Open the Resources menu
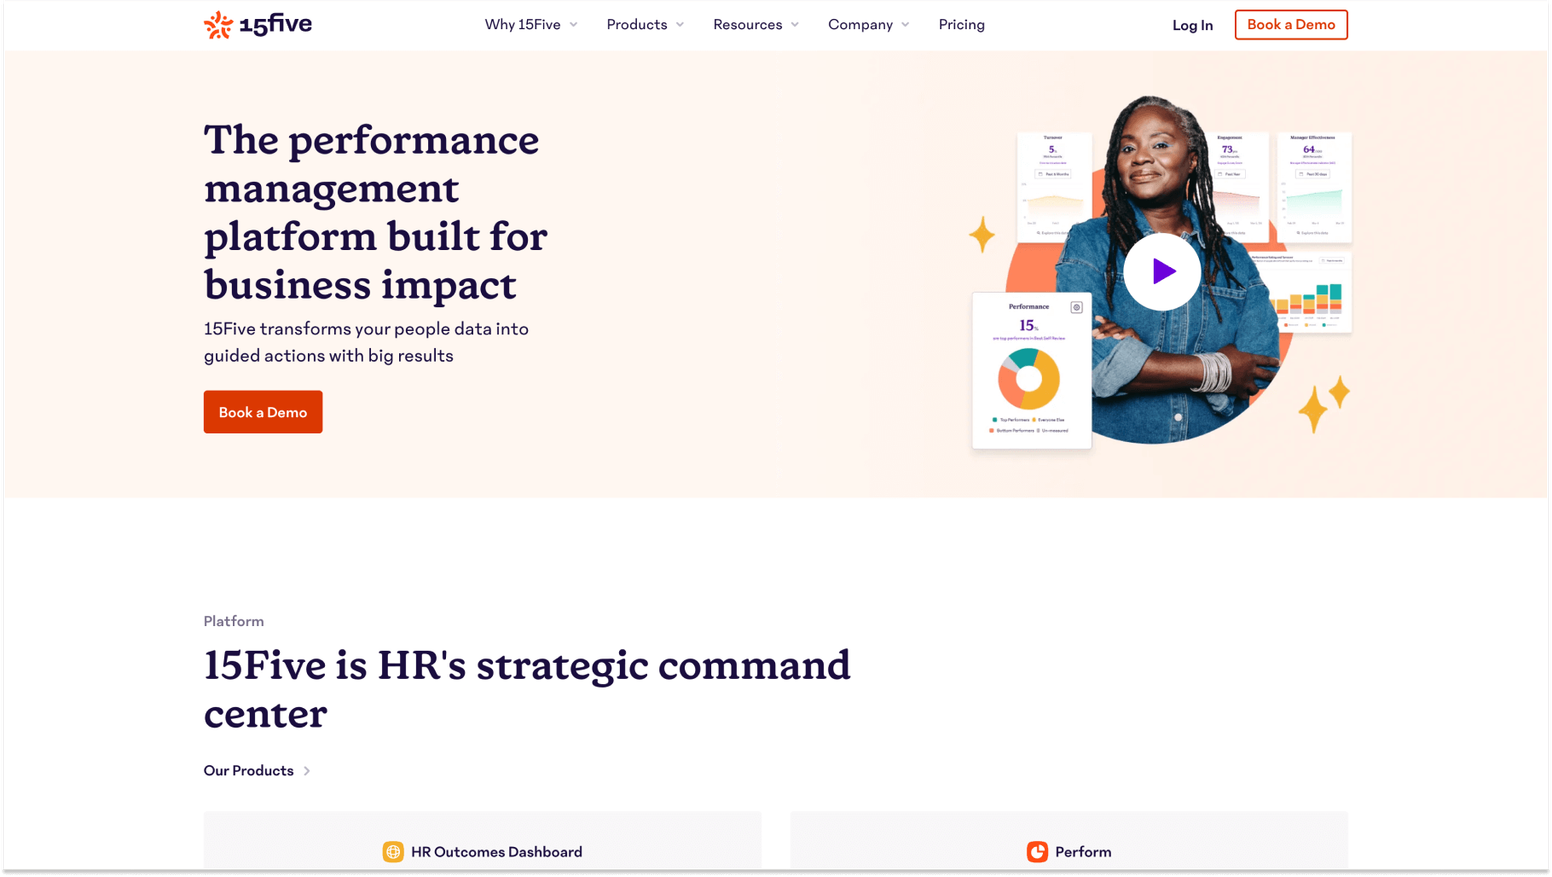 click(x=756, y=25)
